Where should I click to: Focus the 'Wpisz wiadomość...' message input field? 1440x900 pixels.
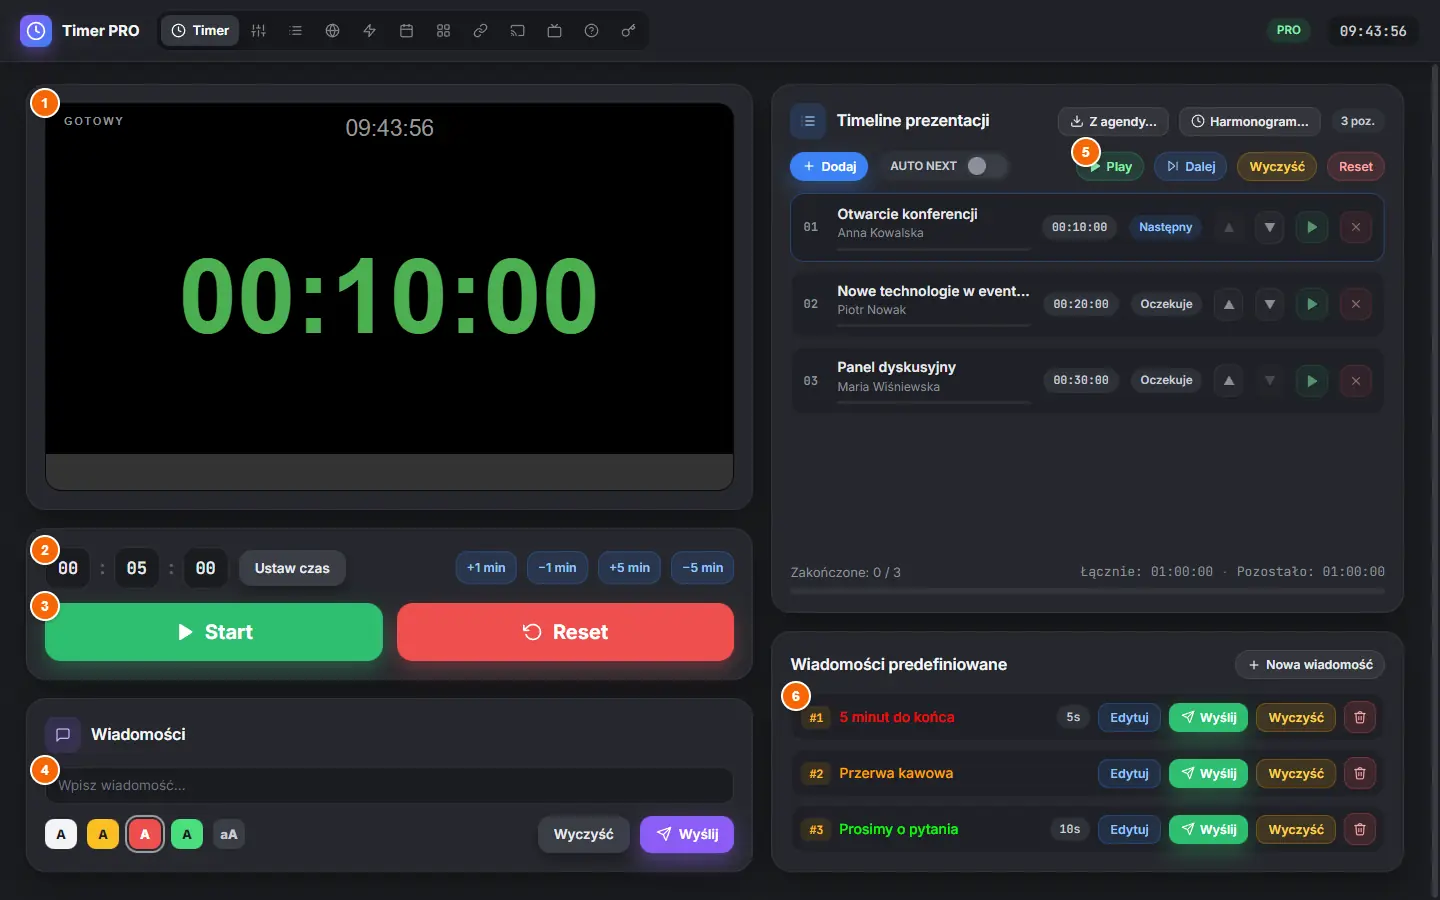point(389,785)
